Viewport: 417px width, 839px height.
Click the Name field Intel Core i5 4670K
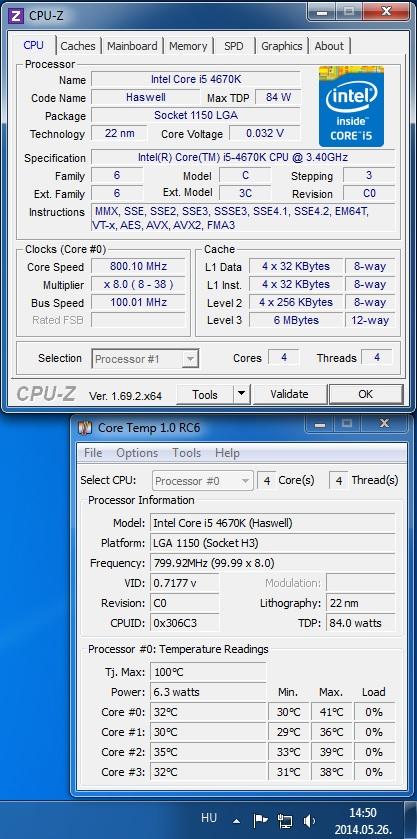pyautogui.click(x=195, y=80)
